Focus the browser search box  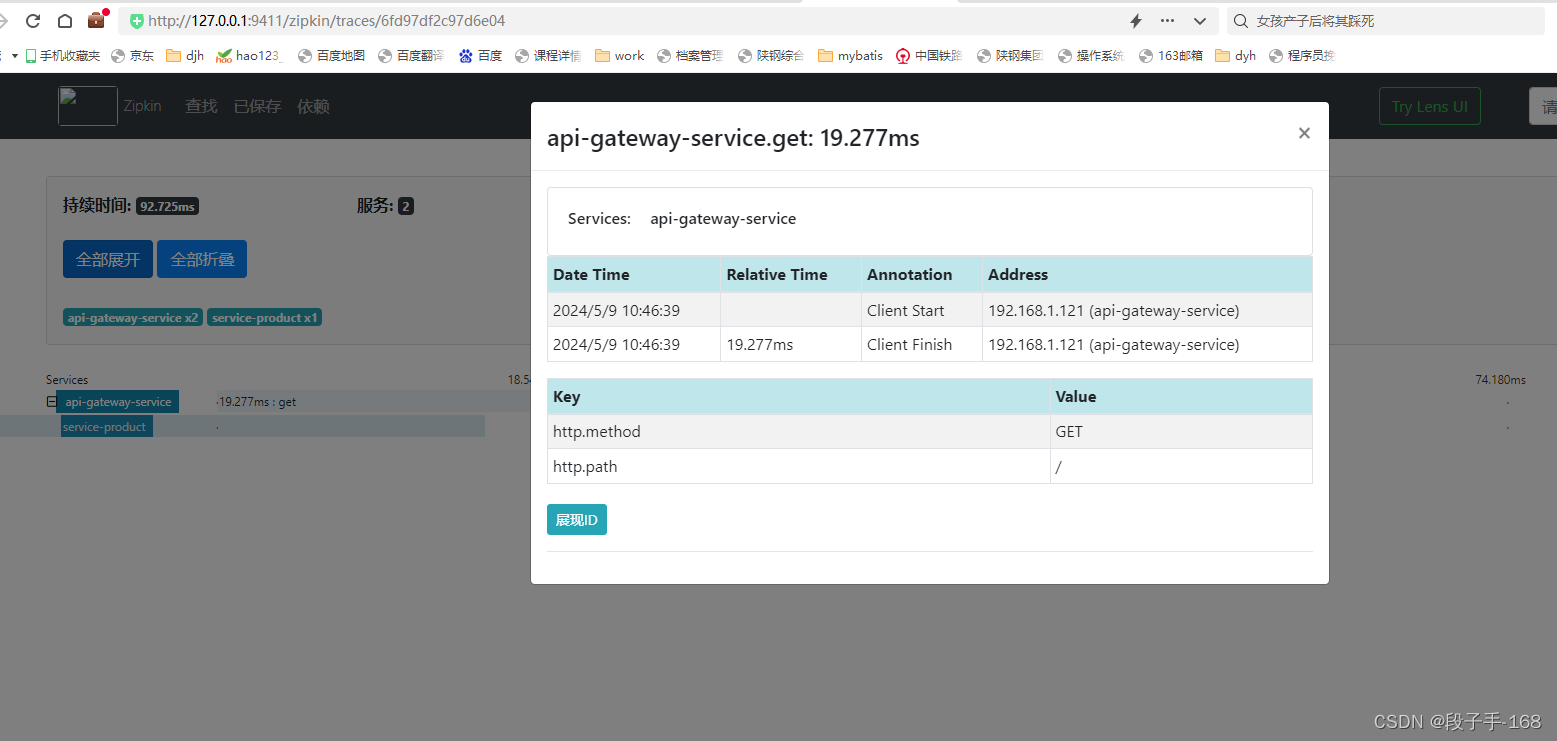pos(1386,21)
